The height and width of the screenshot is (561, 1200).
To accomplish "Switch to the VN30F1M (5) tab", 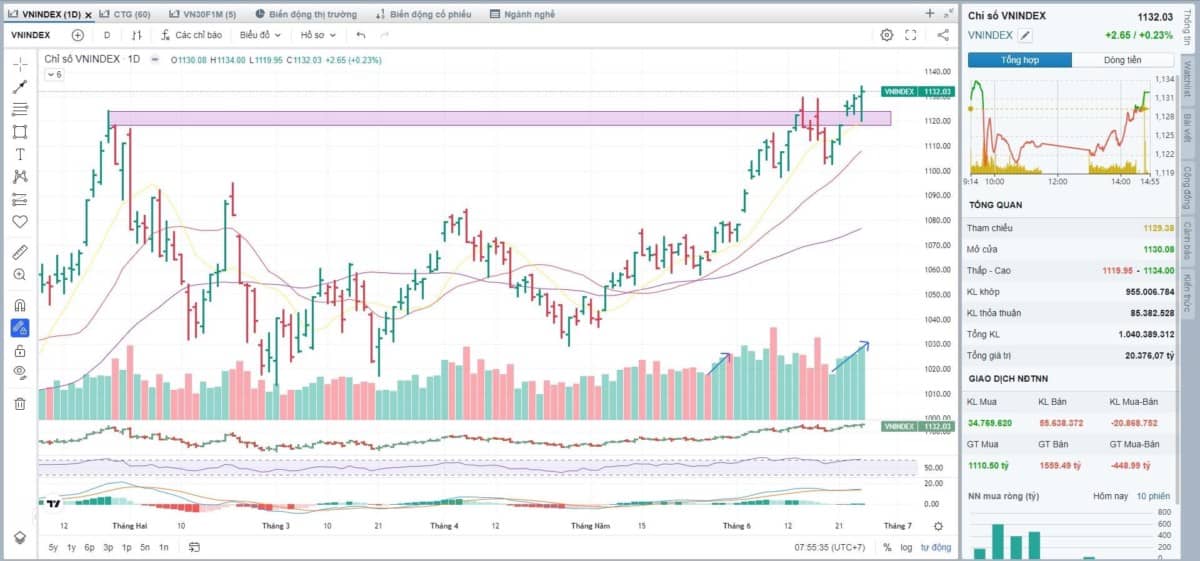I will (202, 14).
